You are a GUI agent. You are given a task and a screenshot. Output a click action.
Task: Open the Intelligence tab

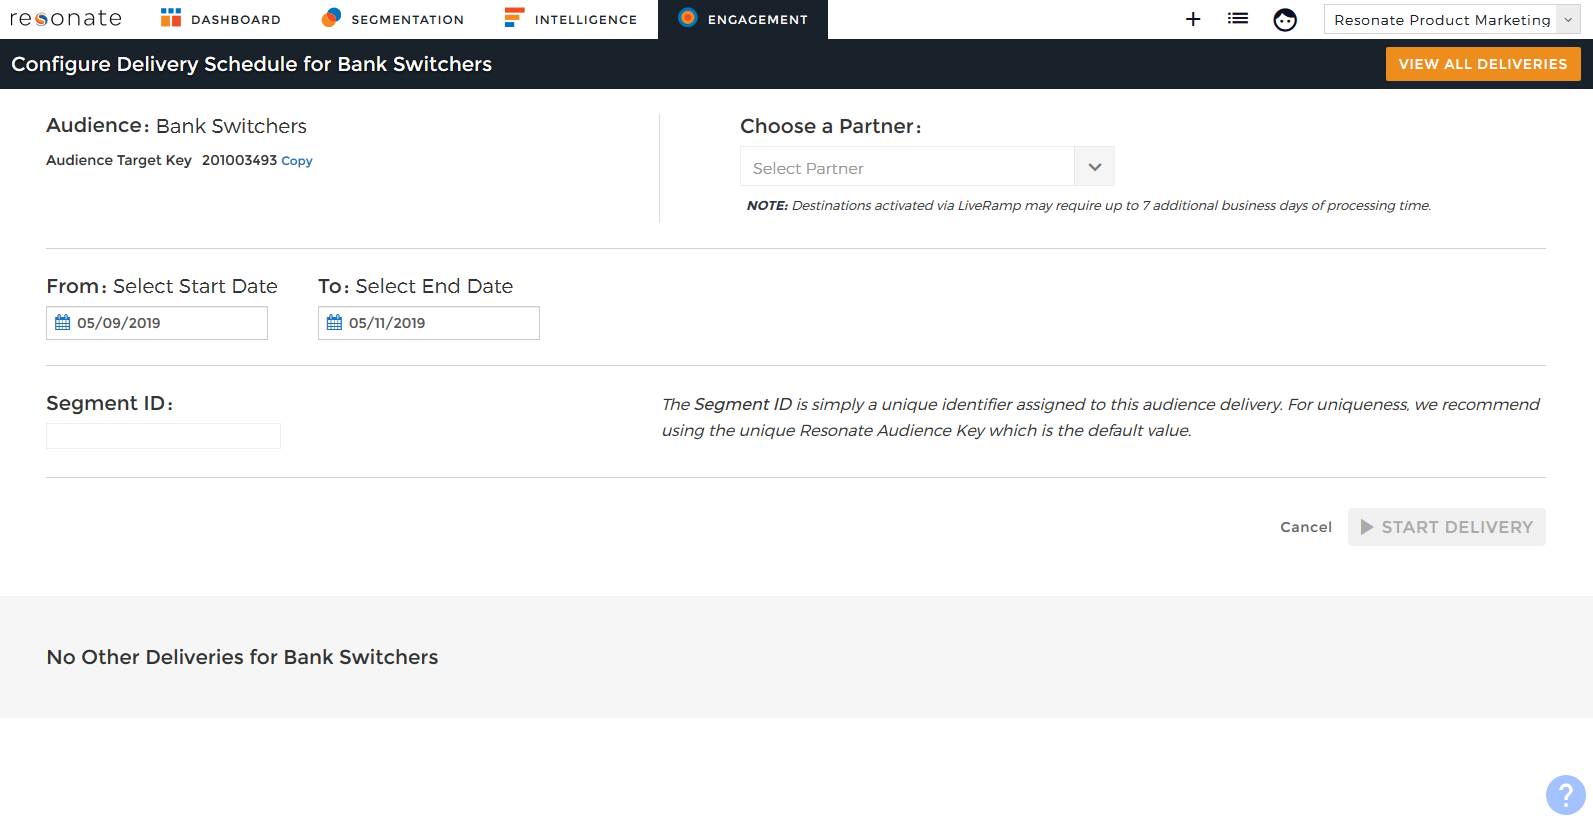(571, 19)
